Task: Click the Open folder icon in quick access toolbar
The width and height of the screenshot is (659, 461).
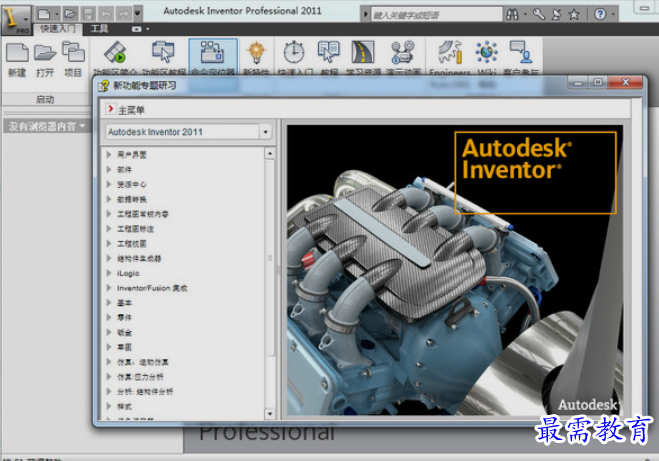Action: [70, 14]
